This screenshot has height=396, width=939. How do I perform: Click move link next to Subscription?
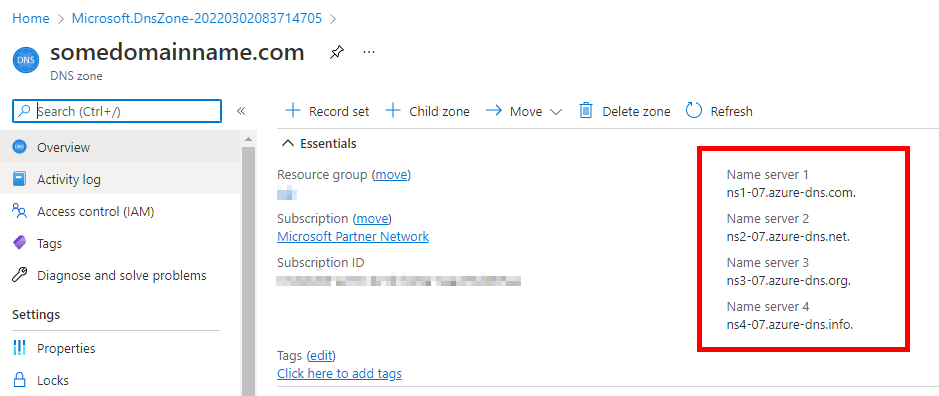click(372, 219)
